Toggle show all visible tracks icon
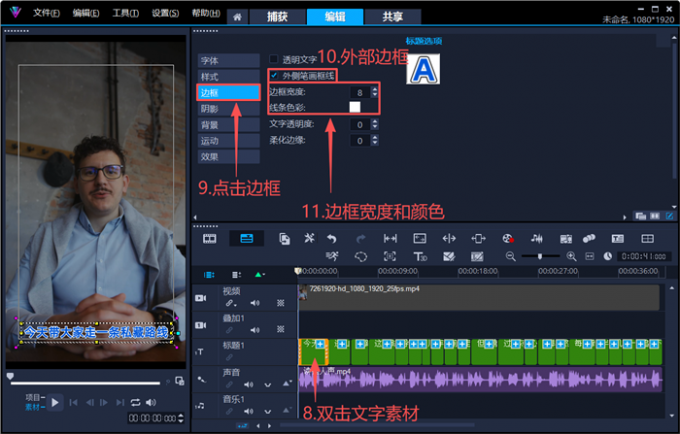 (x=209, y=275)
